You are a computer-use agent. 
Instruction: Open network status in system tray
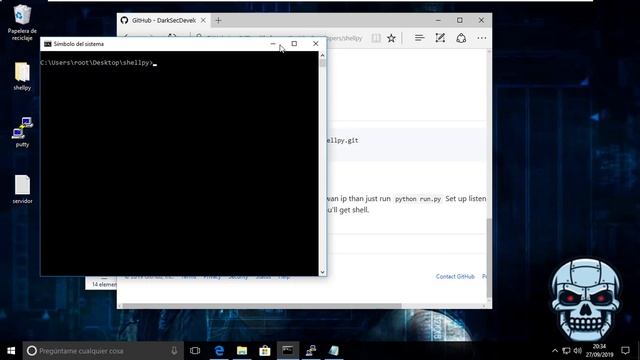click(x=566, y=351)
